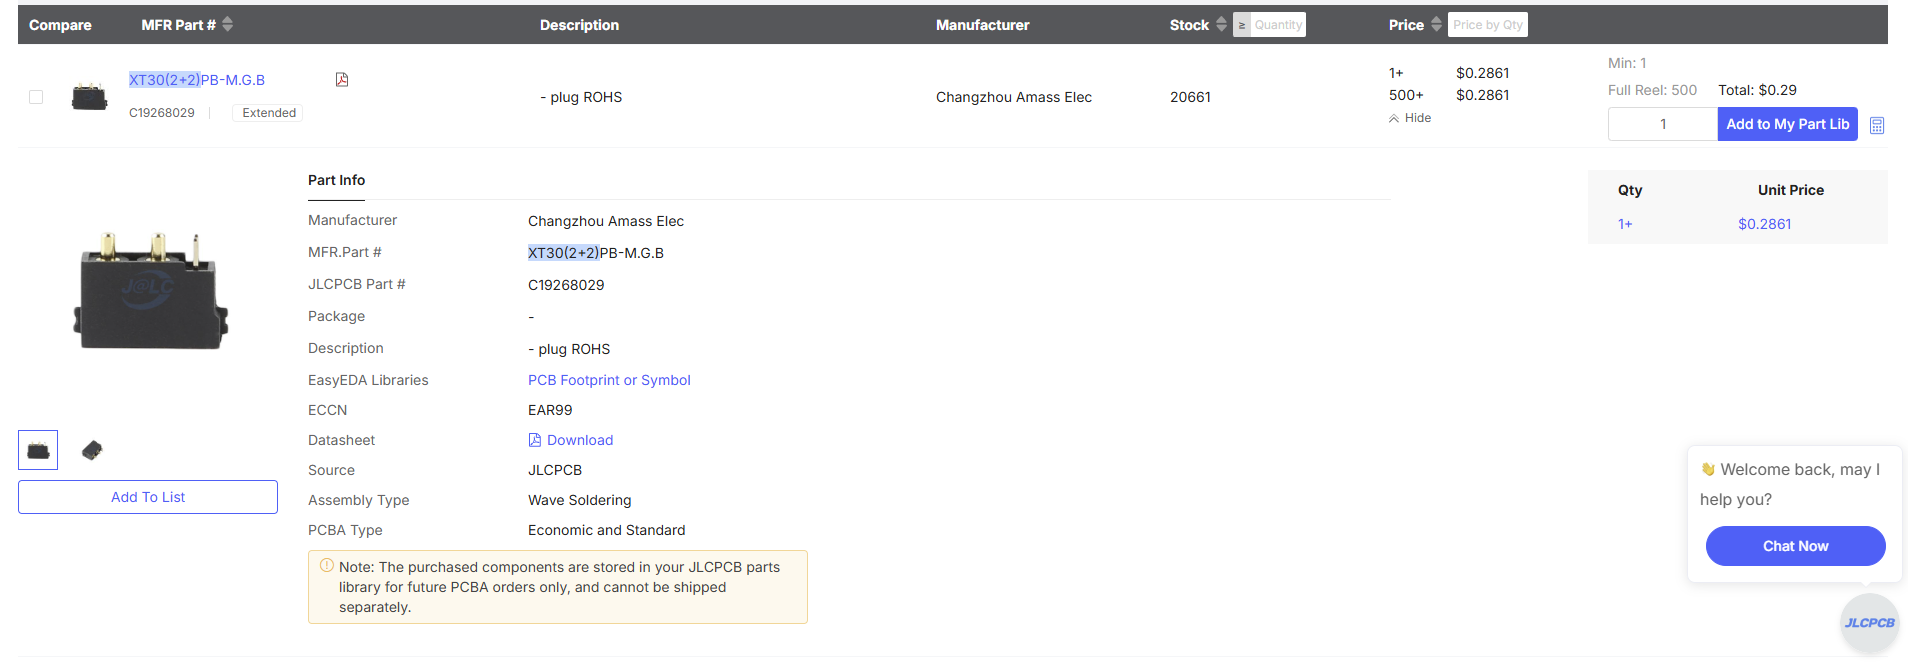Click the JLCPCB floating chat bubble icon
The width and height of the screenshot is (1908, 668).
pyautogui.click(x=1869, y=623)
